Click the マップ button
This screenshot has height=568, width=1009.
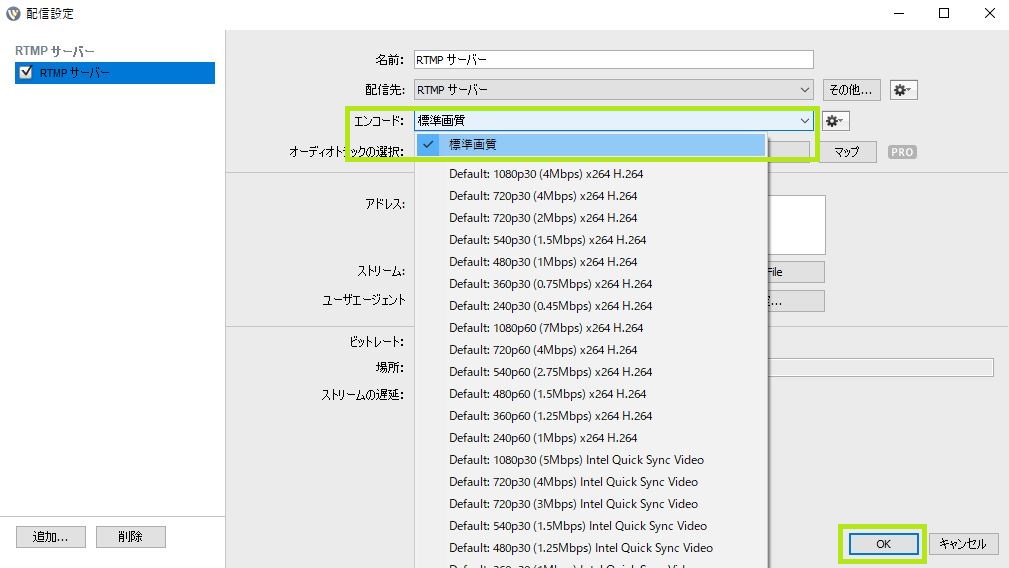click(846, 152)
